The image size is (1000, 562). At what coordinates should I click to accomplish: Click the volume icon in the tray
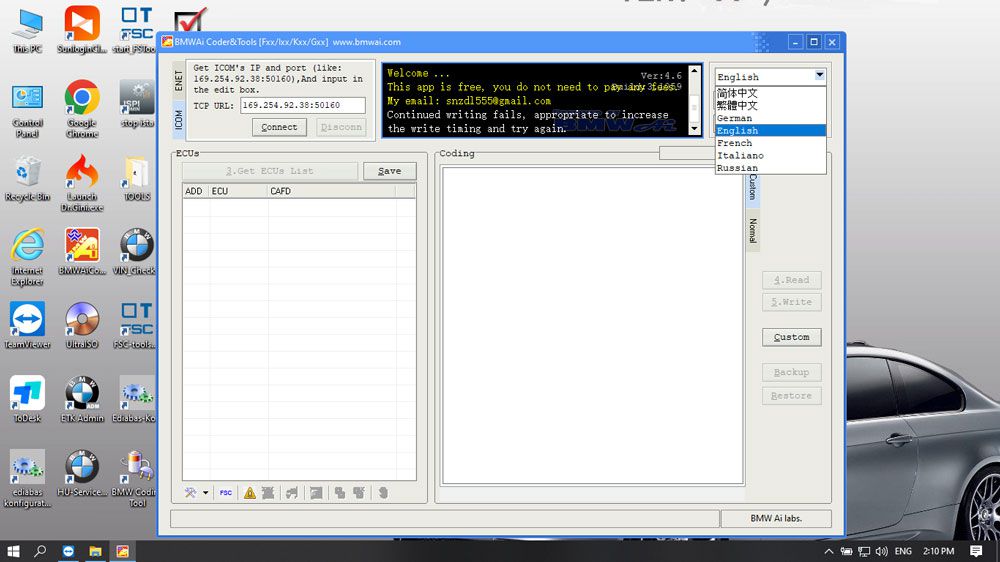tap(881, 551)
